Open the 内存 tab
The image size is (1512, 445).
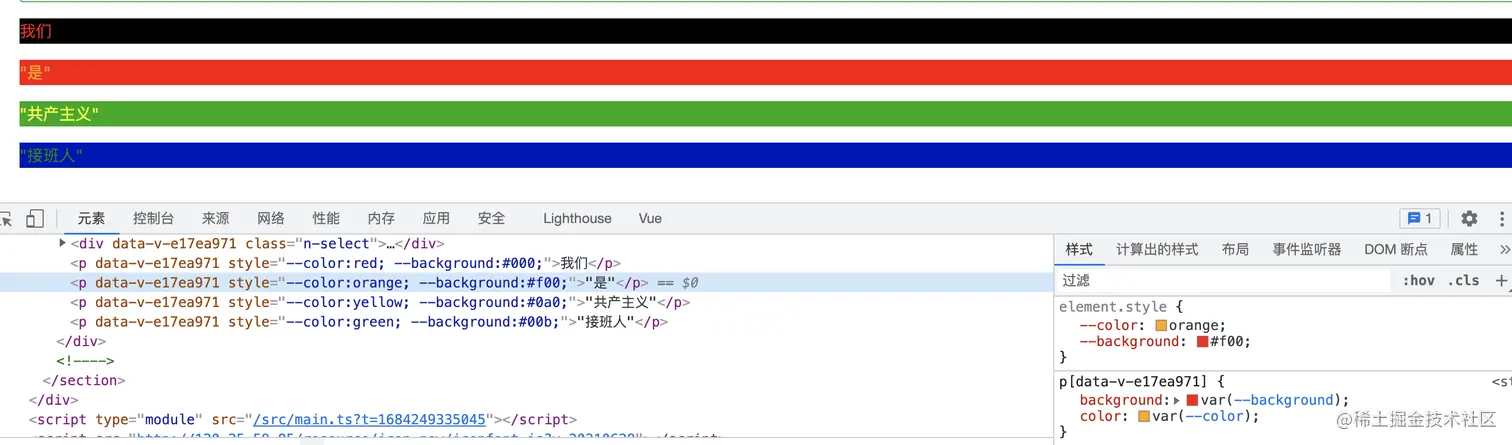tap(381, 218)
